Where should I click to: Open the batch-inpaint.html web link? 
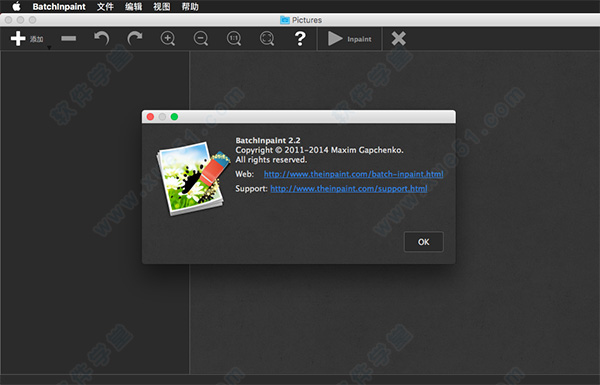tap(354, 174)
